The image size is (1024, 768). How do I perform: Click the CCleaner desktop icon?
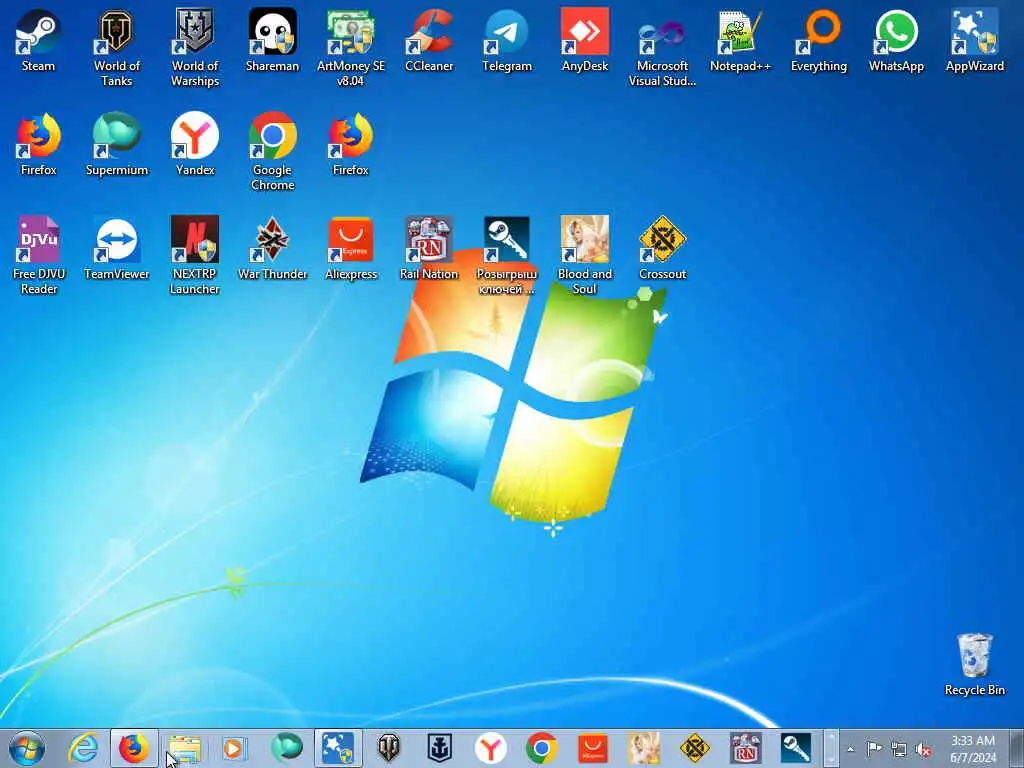(429, 40)
